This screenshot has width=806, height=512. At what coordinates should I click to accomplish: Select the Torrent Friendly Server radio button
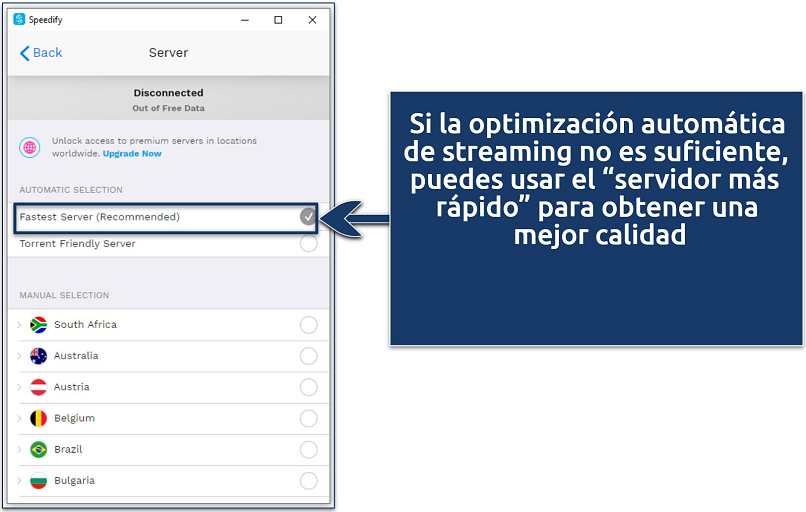coord(308,244)
